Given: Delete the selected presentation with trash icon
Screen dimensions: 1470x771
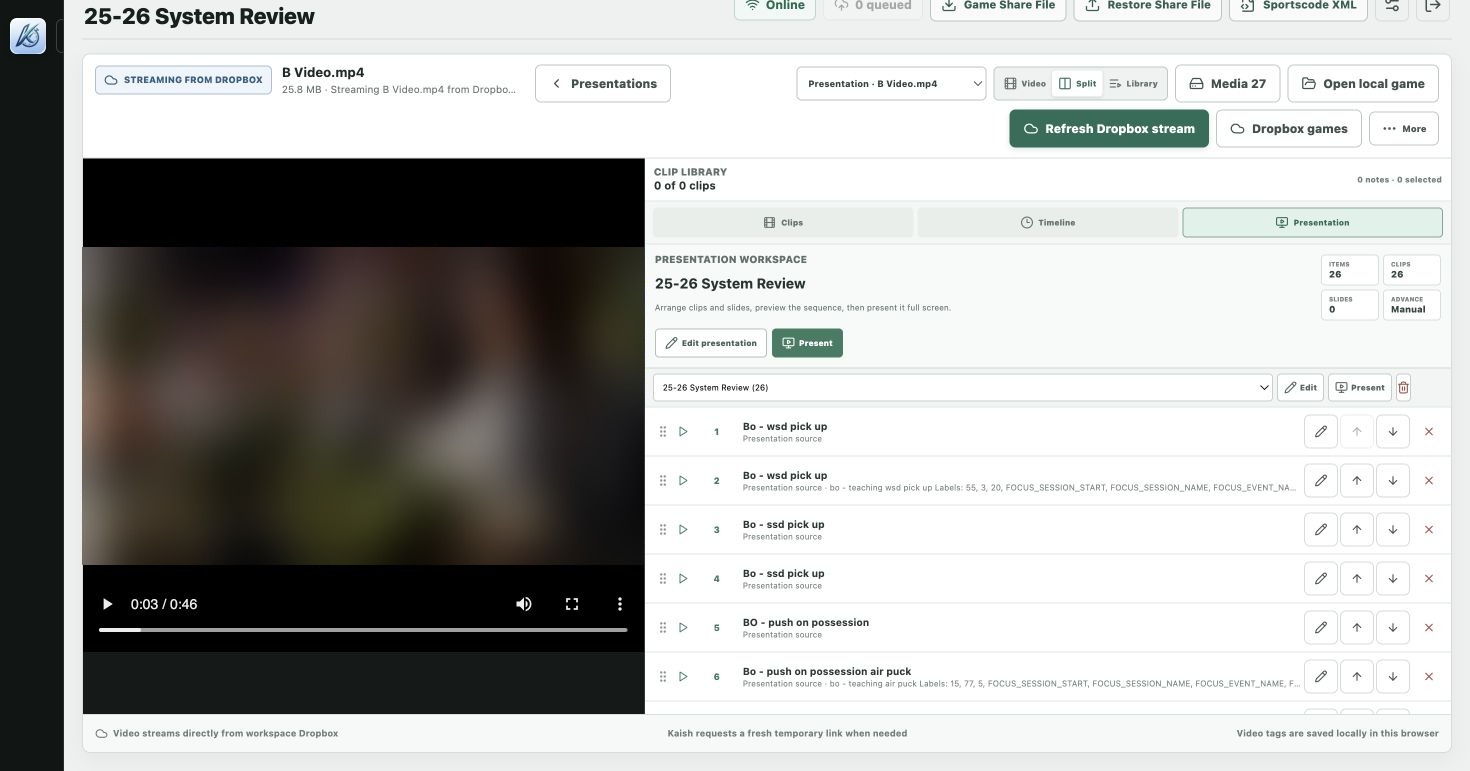Looking at the screenshot, I should click(1403, 387).
